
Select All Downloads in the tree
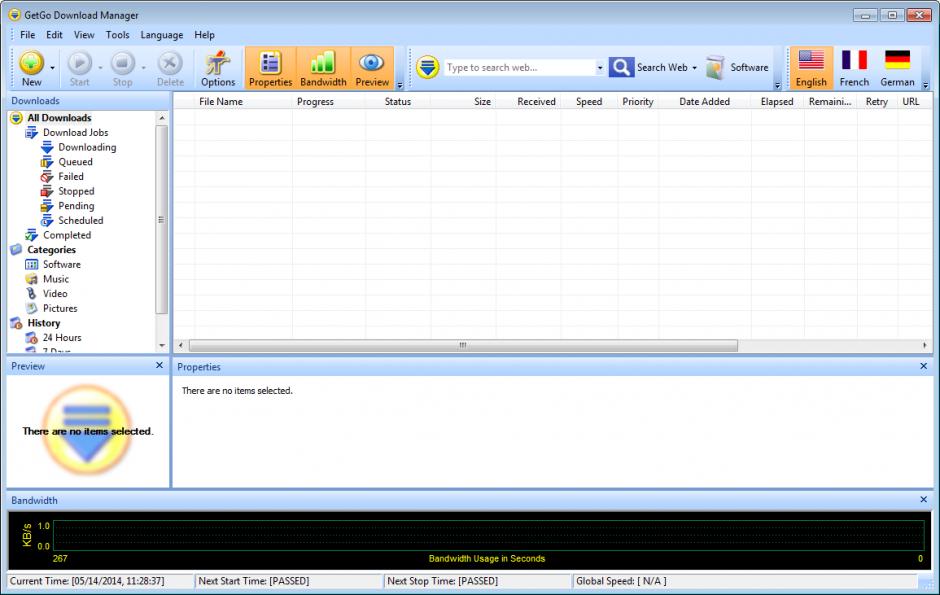(x=59, y=118)
